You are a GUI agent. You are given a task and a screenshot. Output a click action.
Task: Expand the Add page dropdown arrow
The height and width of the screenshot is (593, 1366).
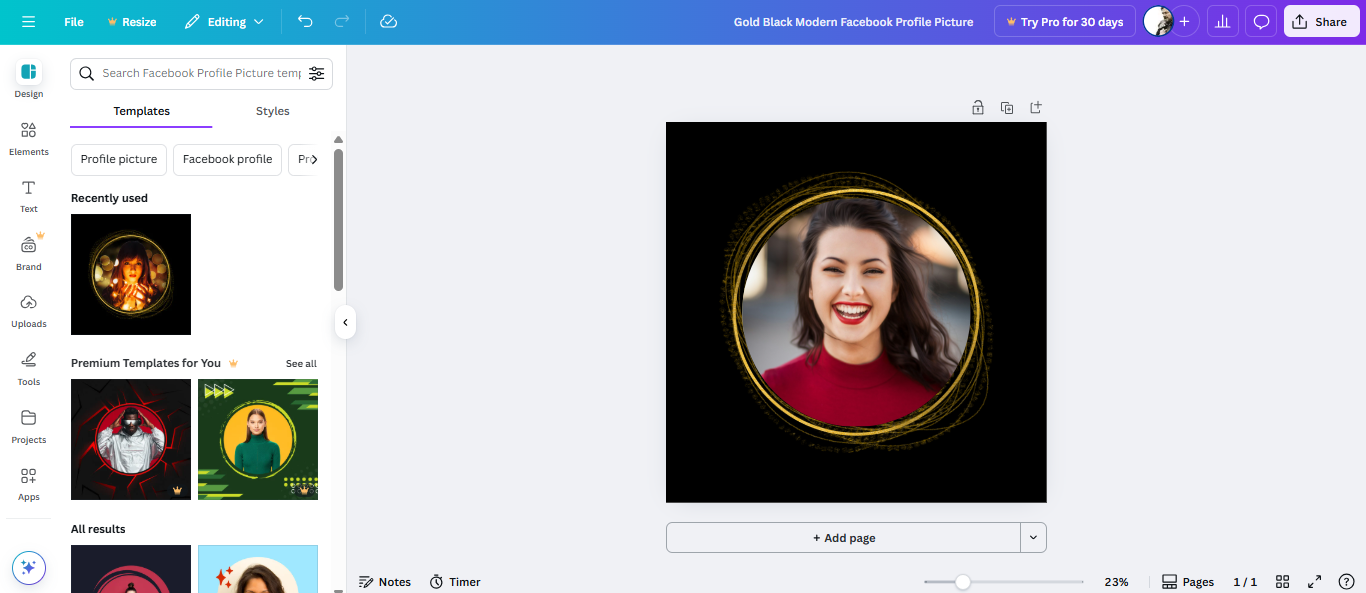pos(1033,537)
